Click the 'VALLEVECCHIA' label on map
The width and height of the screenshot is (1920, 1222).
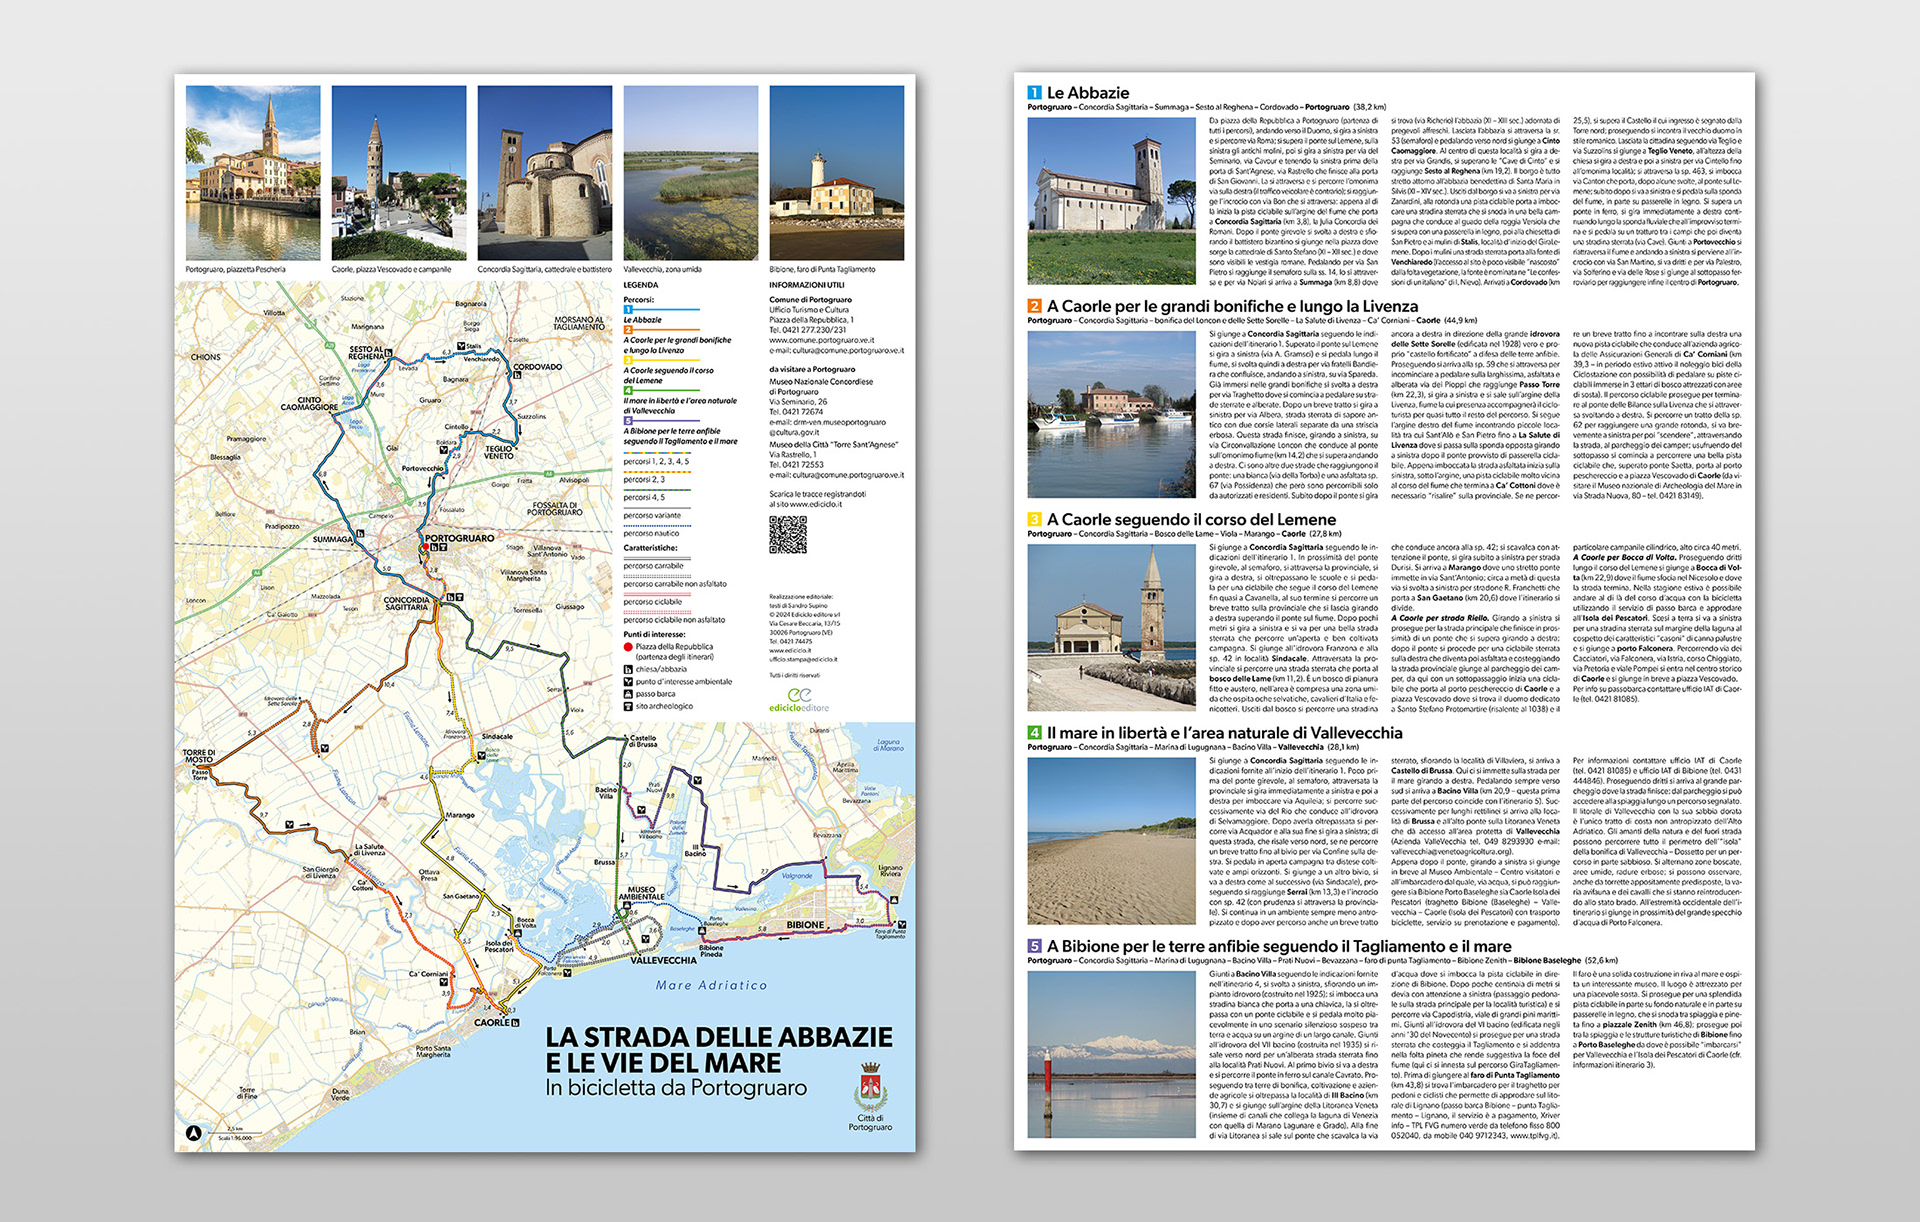click(663, 960)
